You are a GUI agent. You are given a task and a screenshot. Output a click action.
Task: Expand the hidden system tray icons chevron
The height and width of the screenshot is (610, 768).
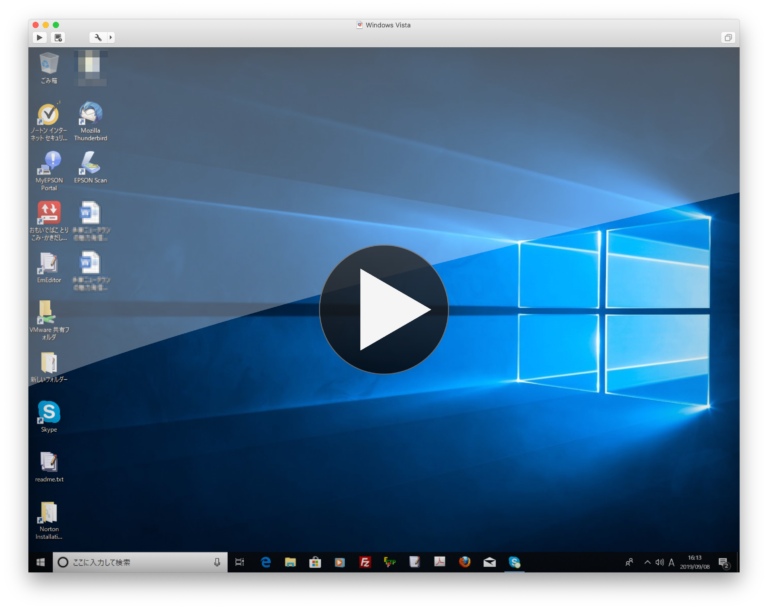click(647, 562)
